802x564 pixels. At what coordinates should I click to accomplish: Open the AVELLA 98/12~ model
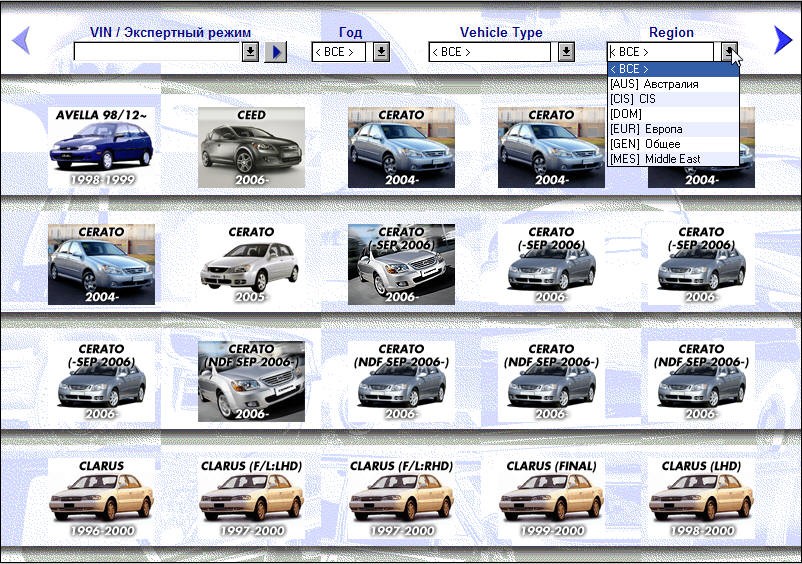(x=101, y=147)
